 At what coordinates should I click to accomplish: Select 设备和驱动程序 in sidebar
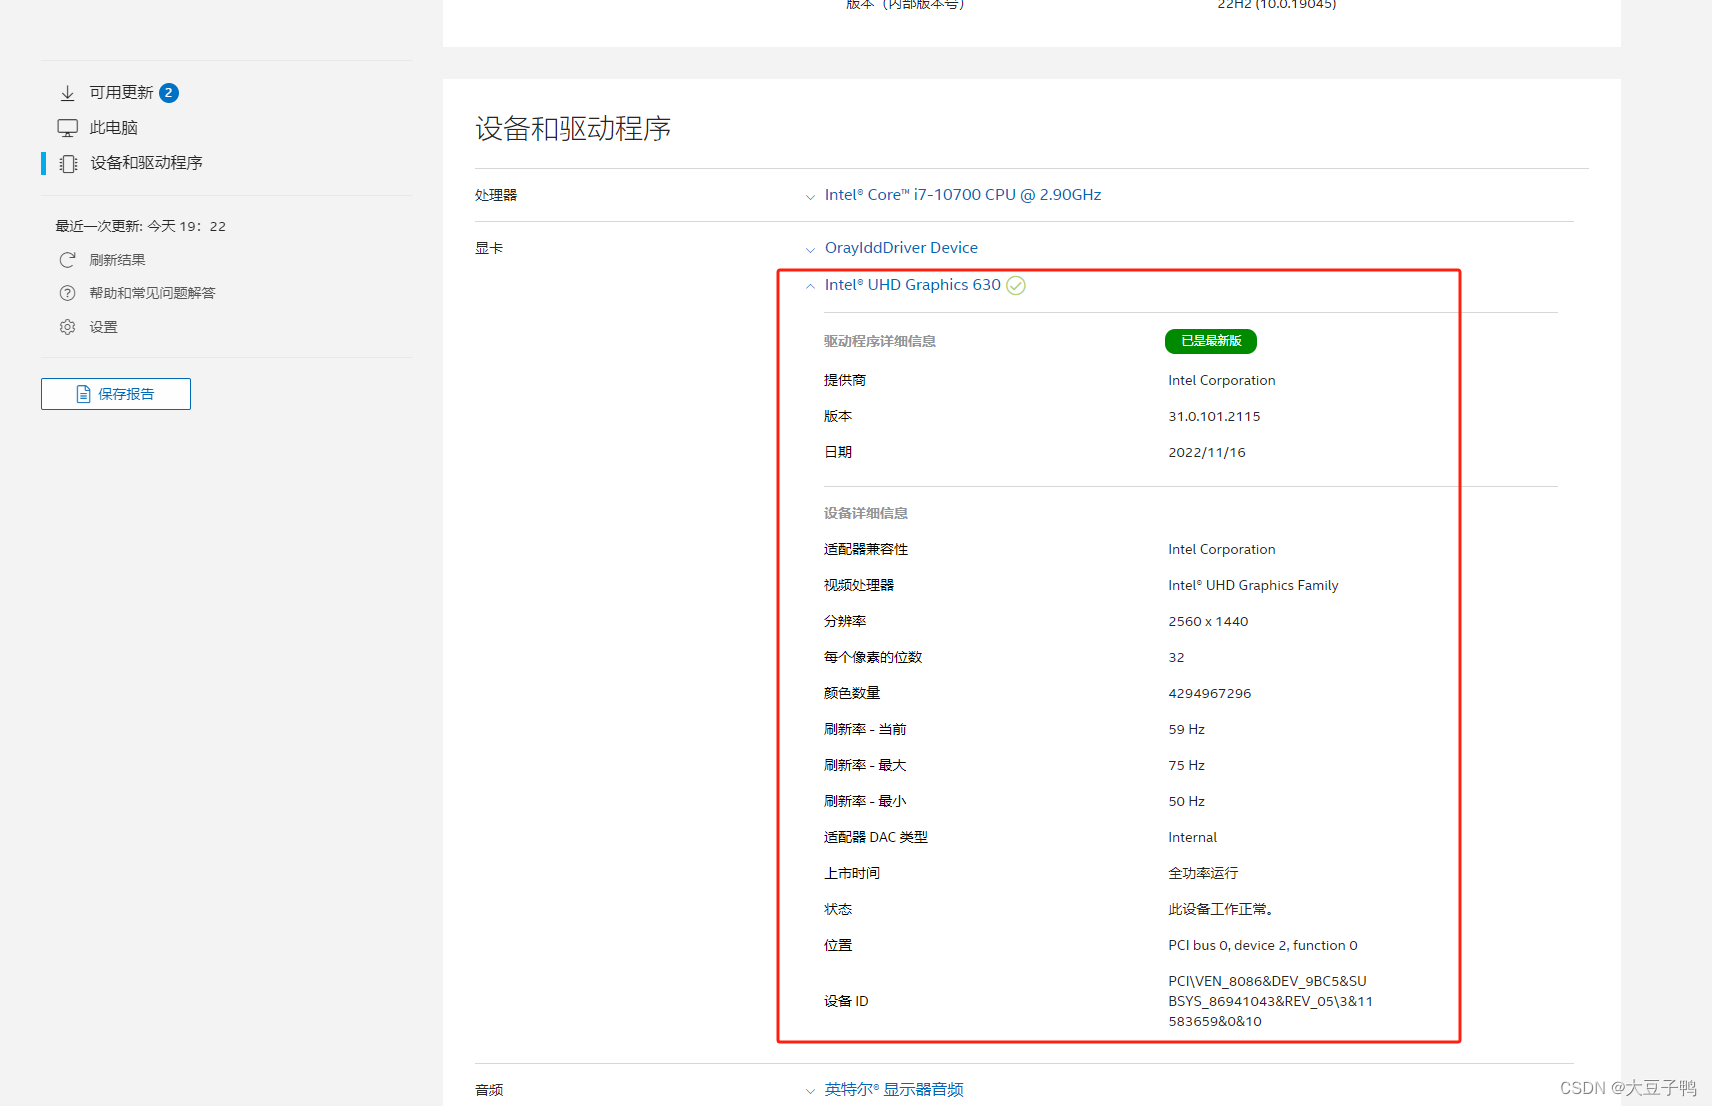point(146,163)
